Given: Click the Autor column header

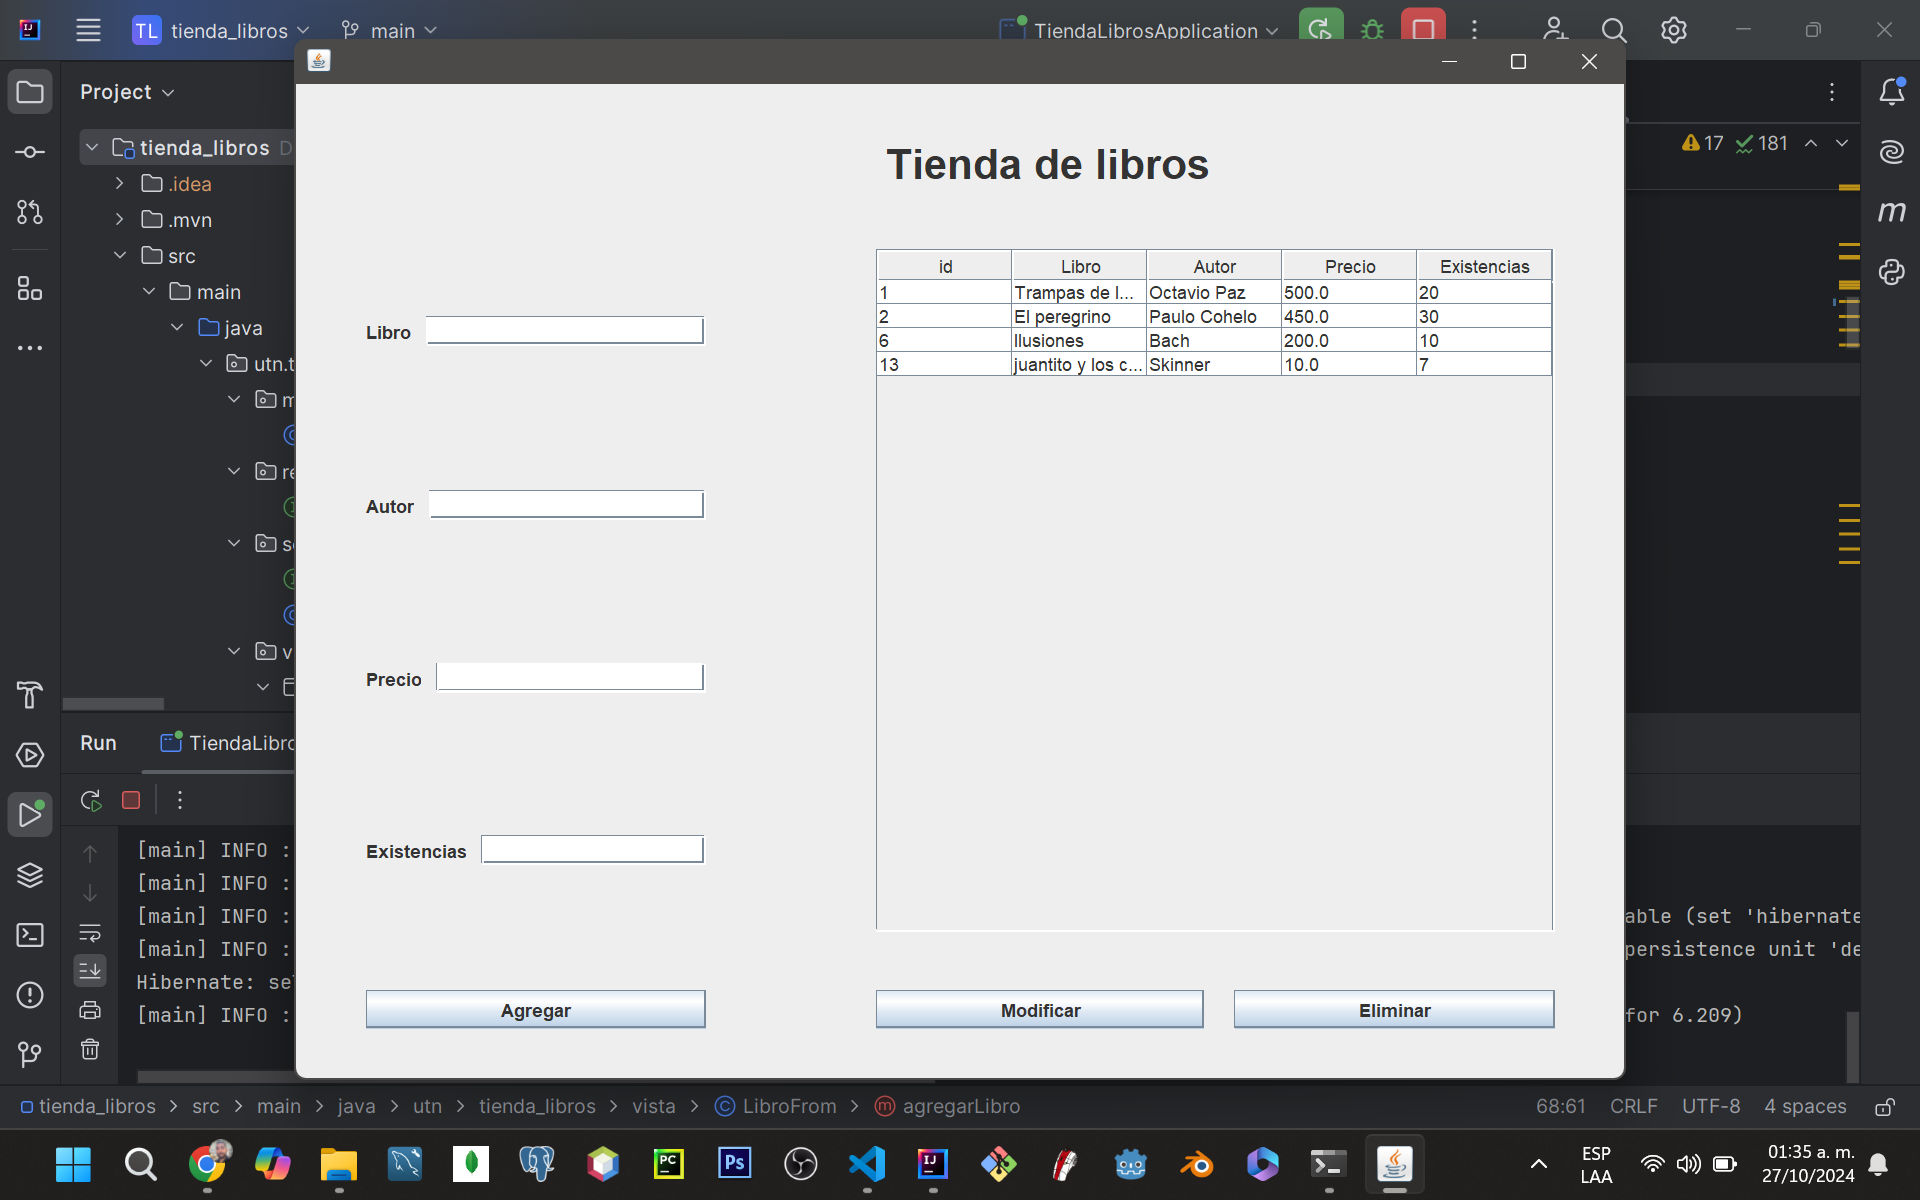Looking at the screenshot, I should [x=1214, y=266].
